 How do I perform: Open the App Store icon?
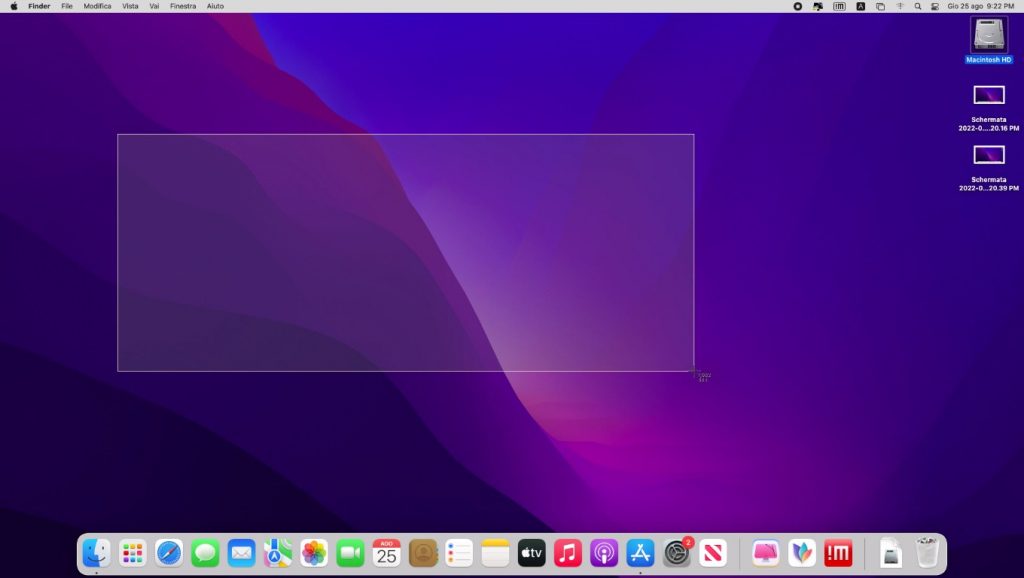click(x=640, y=552)
